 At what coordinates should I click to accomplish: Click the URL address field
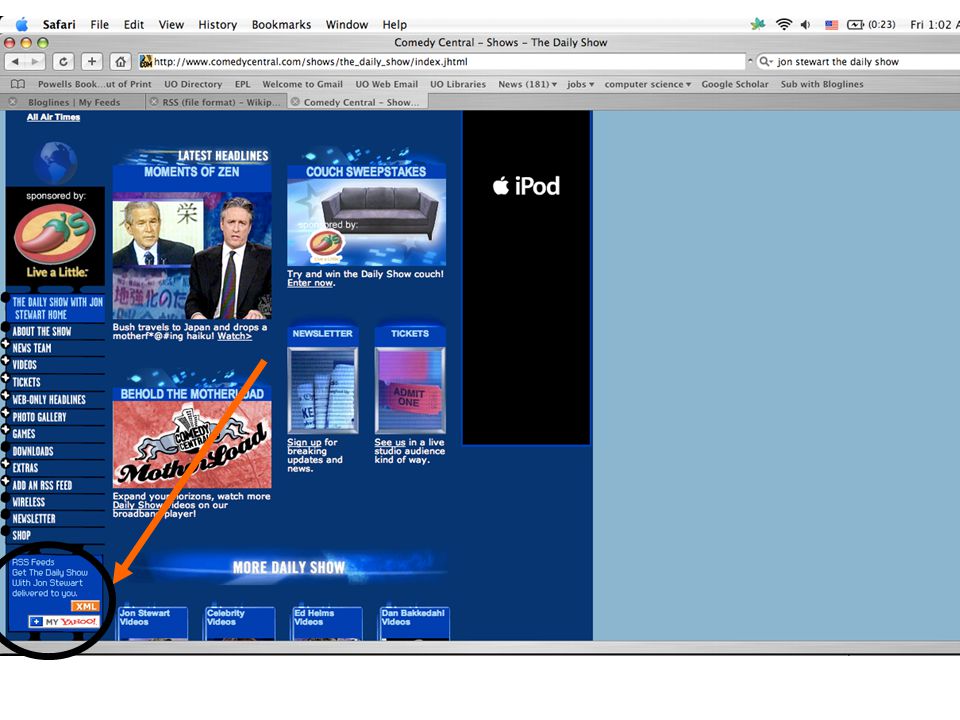point(441,61)
